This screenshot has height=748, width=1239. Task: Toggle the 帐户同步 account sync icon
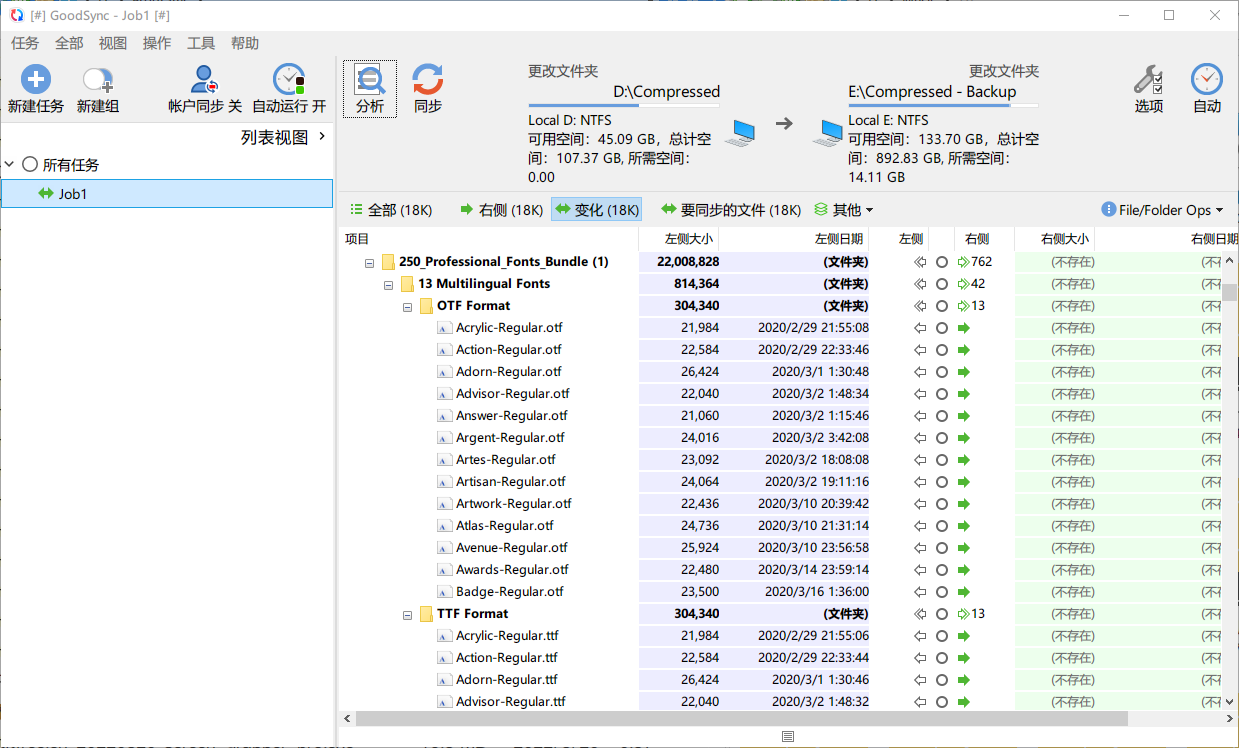click(205, 80)
